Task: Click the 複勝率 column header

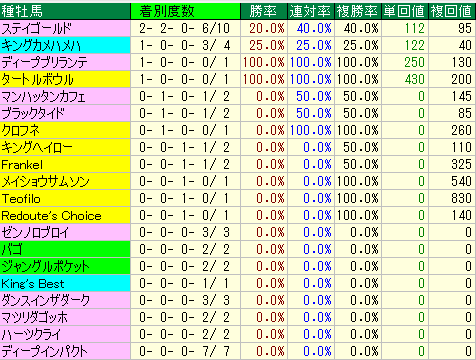Action: (357, 11)
